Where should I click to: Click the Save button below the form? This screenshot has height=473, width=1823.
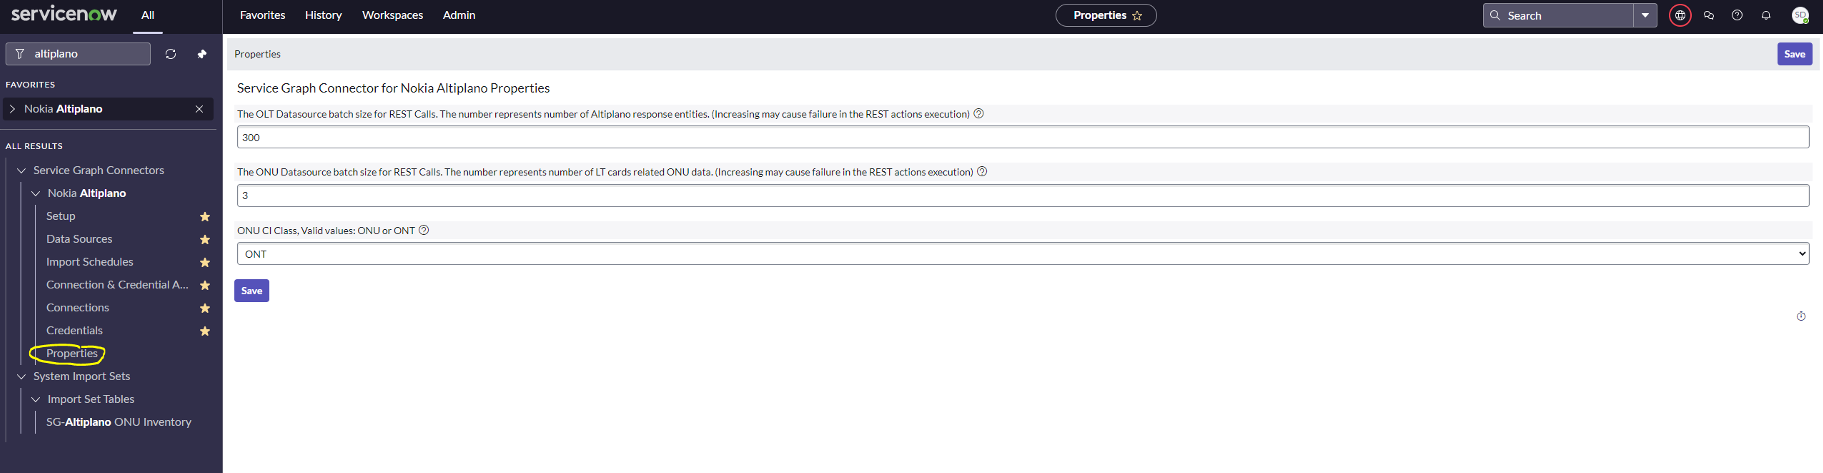click(252, 291)
